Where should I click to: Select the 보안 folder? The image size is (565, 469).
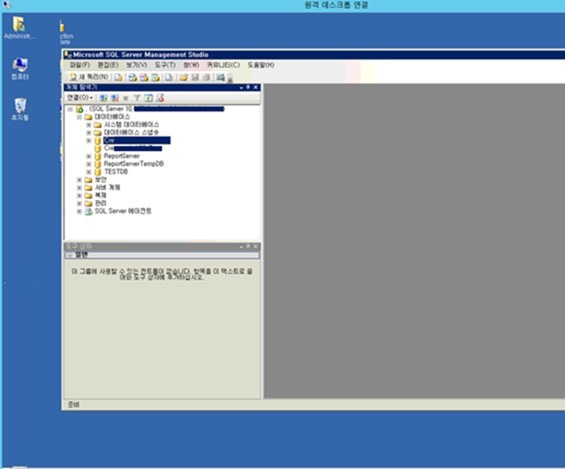pyautogui.click(x=101, y=179)
